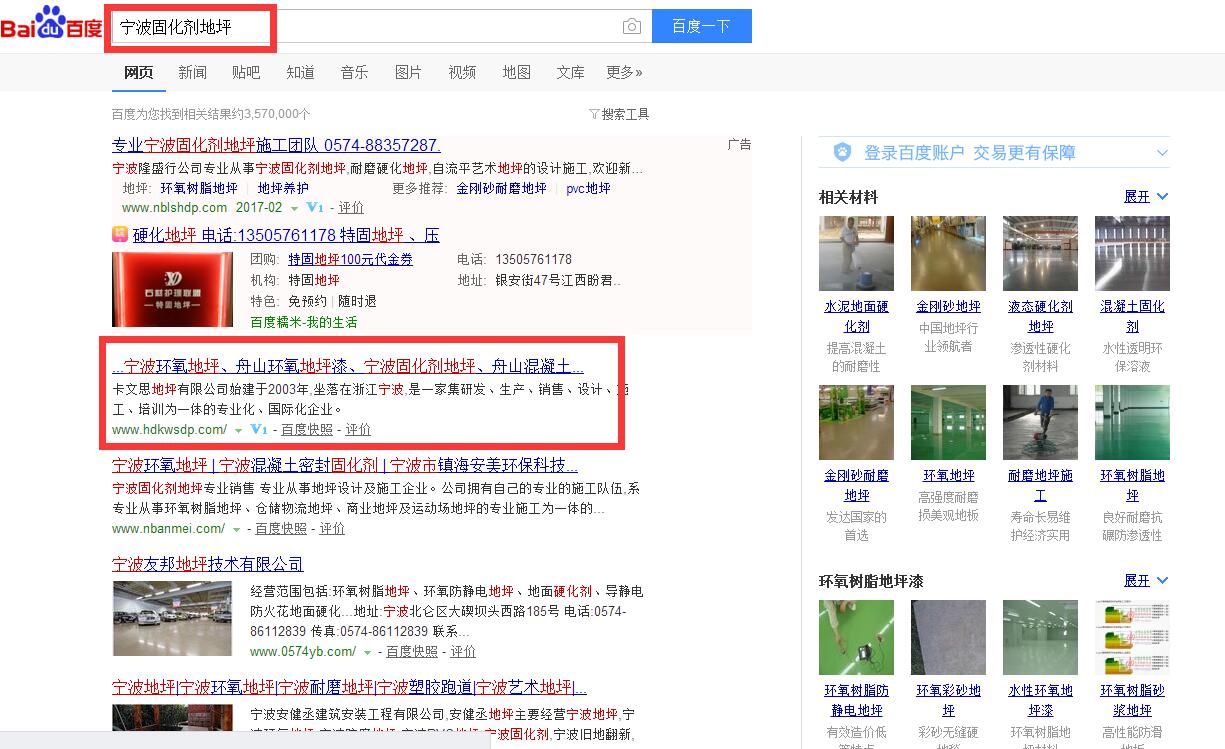Click the 环氧树脂地坪 sidebar text link

tap(1132, 486)
